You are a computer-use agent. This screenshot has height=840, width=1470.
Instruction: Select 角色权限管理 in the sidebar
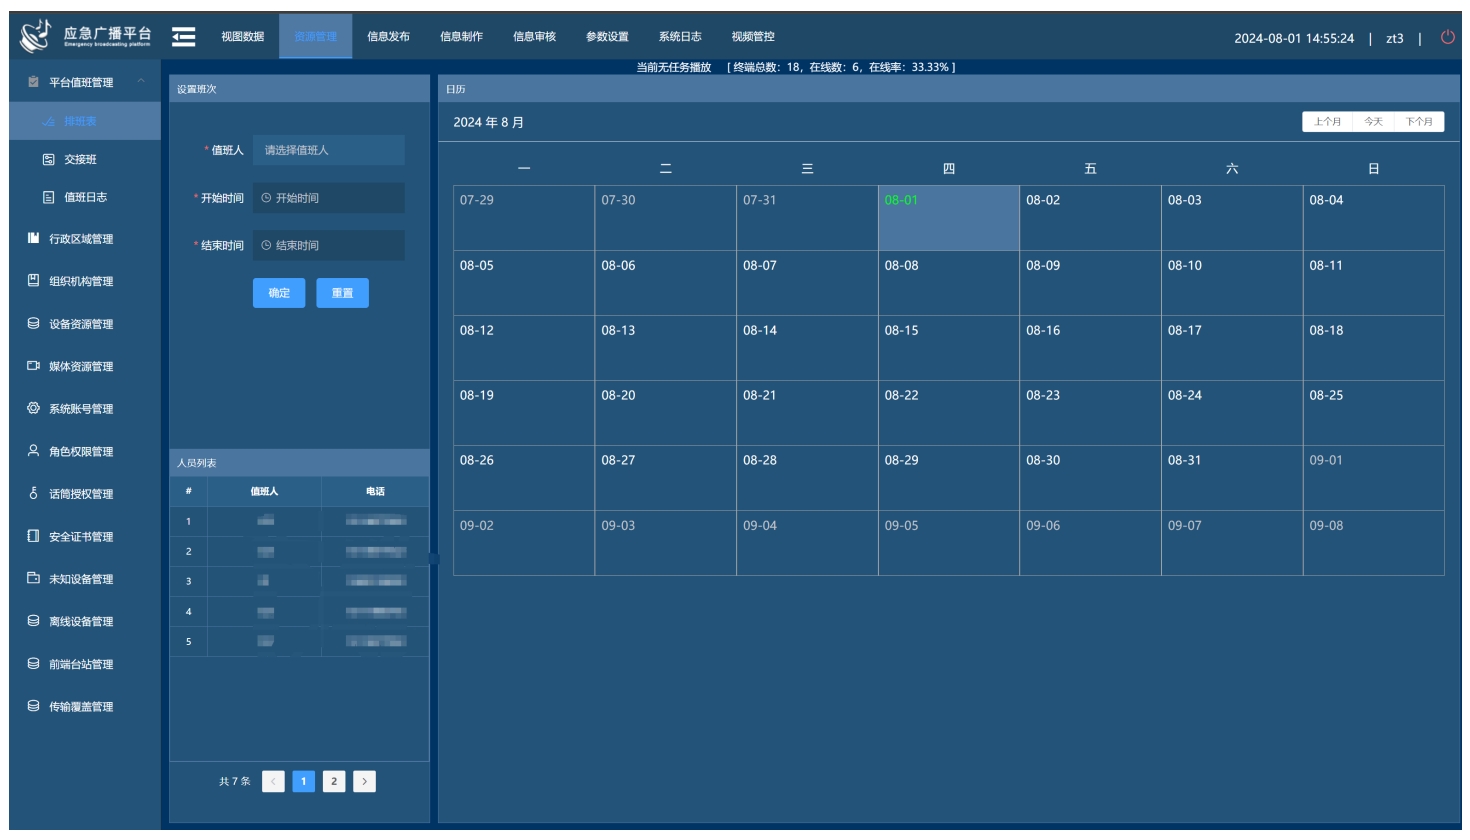pos(80,452)
